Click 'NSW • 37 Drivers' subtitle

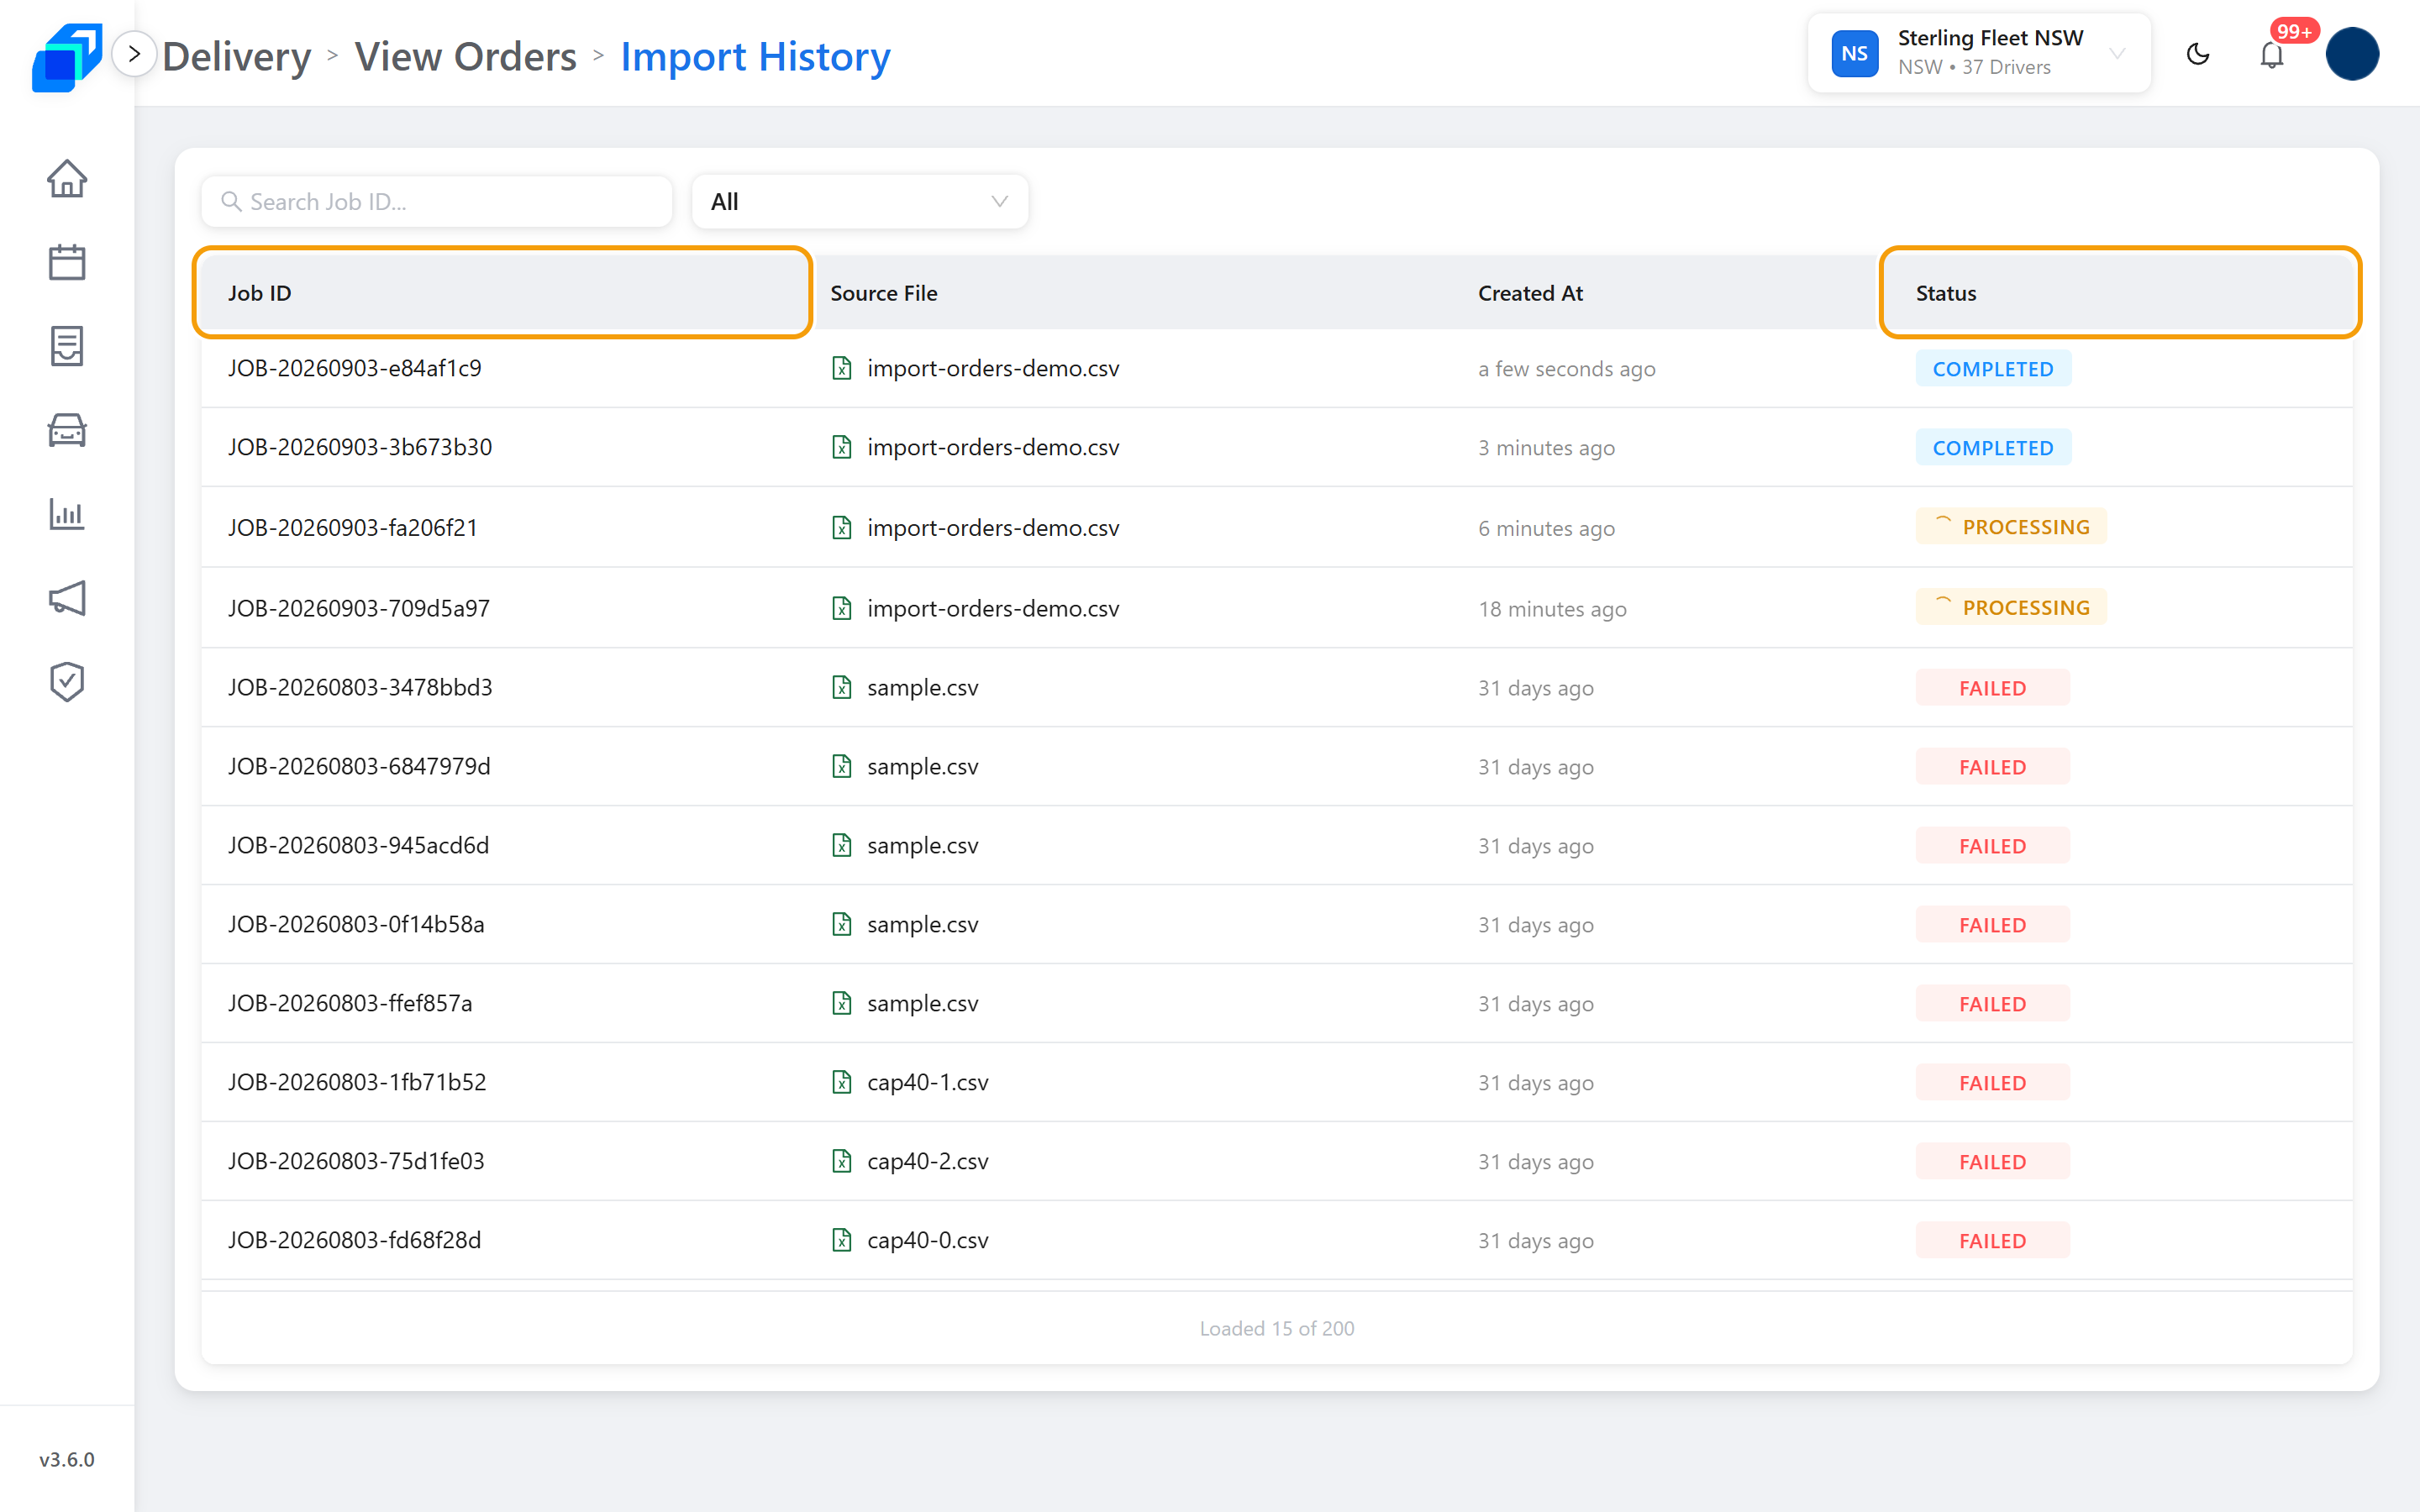click(1974, 67)
